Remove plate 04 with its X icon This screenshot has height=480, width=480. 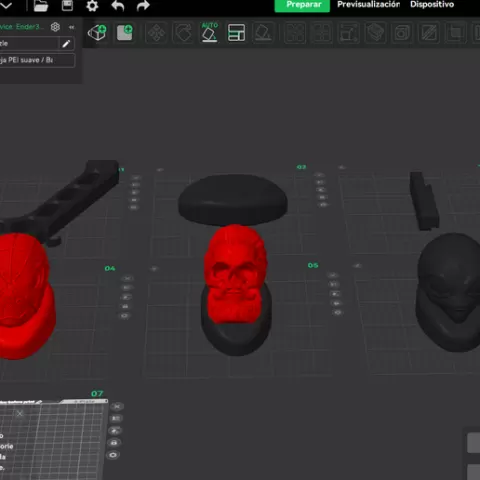click(x=128, y=278)
